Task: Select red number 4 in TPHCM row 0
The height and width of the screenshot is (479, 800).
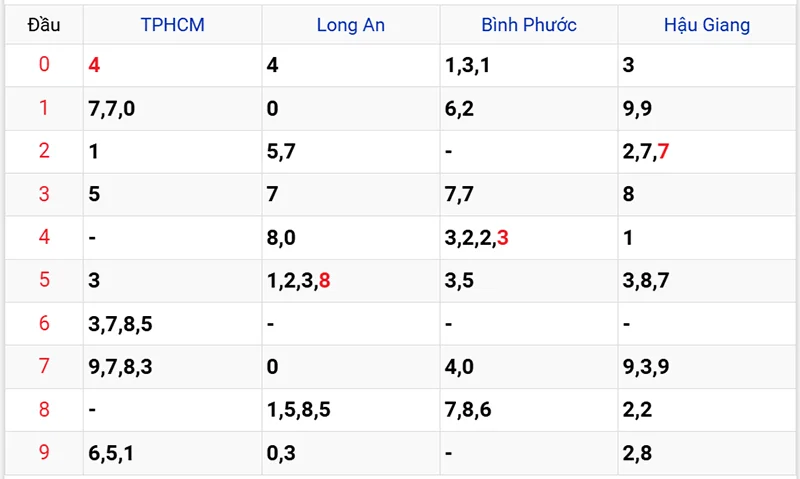Action: (94, 66)
